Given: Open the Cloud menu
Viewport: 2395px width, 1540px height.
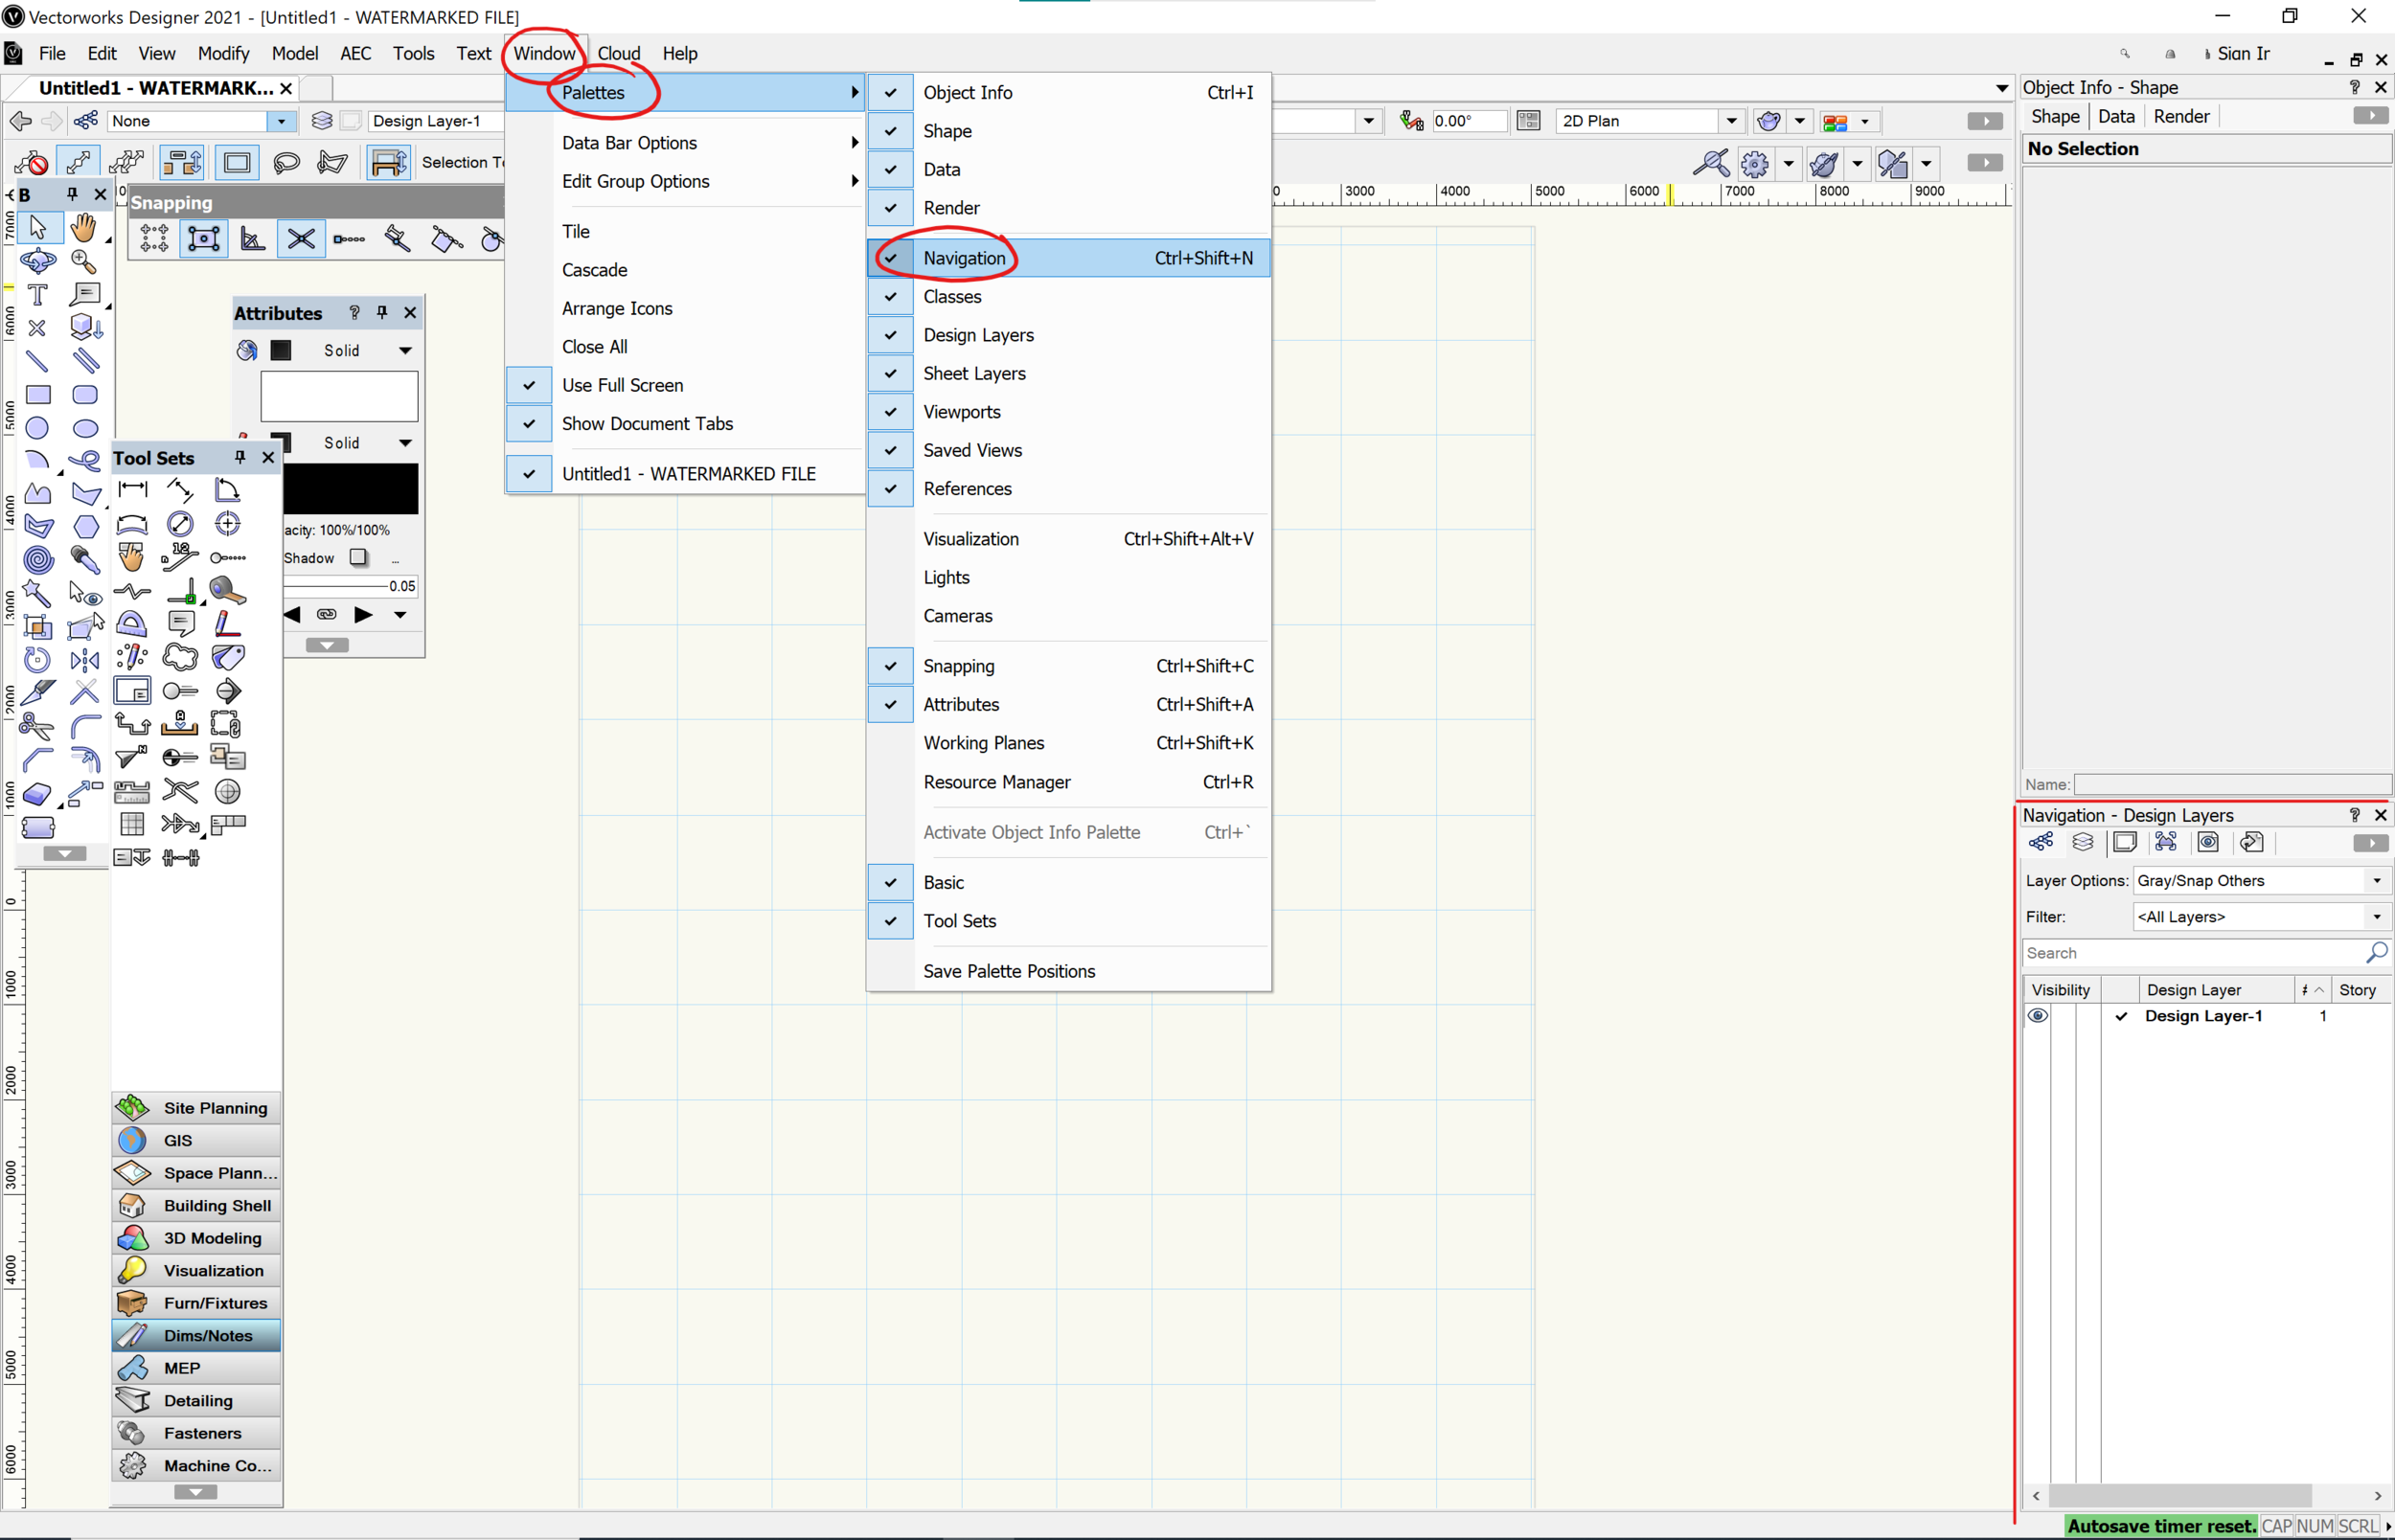Looking at the screenshot, I should point(619,53).
